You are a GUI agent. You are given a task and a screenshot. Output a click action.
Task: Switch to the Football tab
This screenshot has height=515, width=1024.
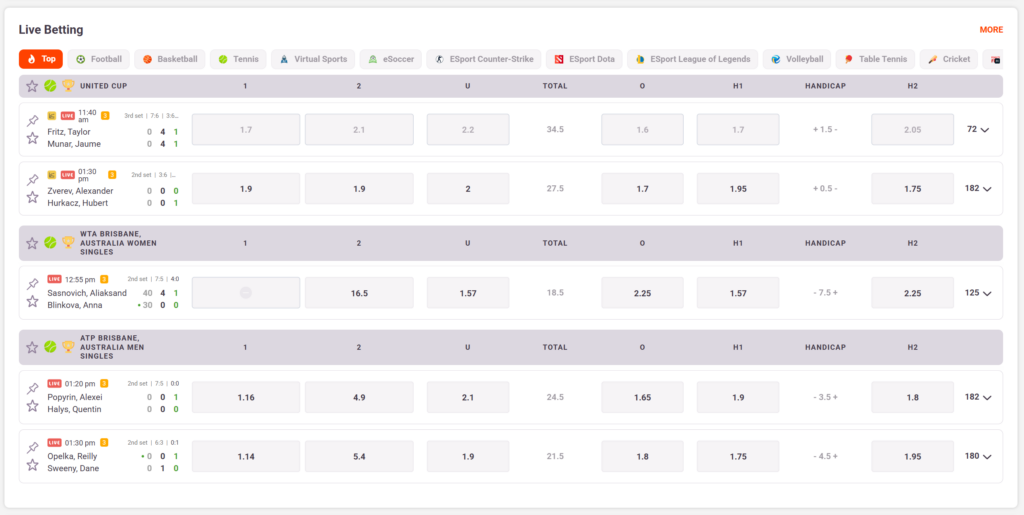98,59
